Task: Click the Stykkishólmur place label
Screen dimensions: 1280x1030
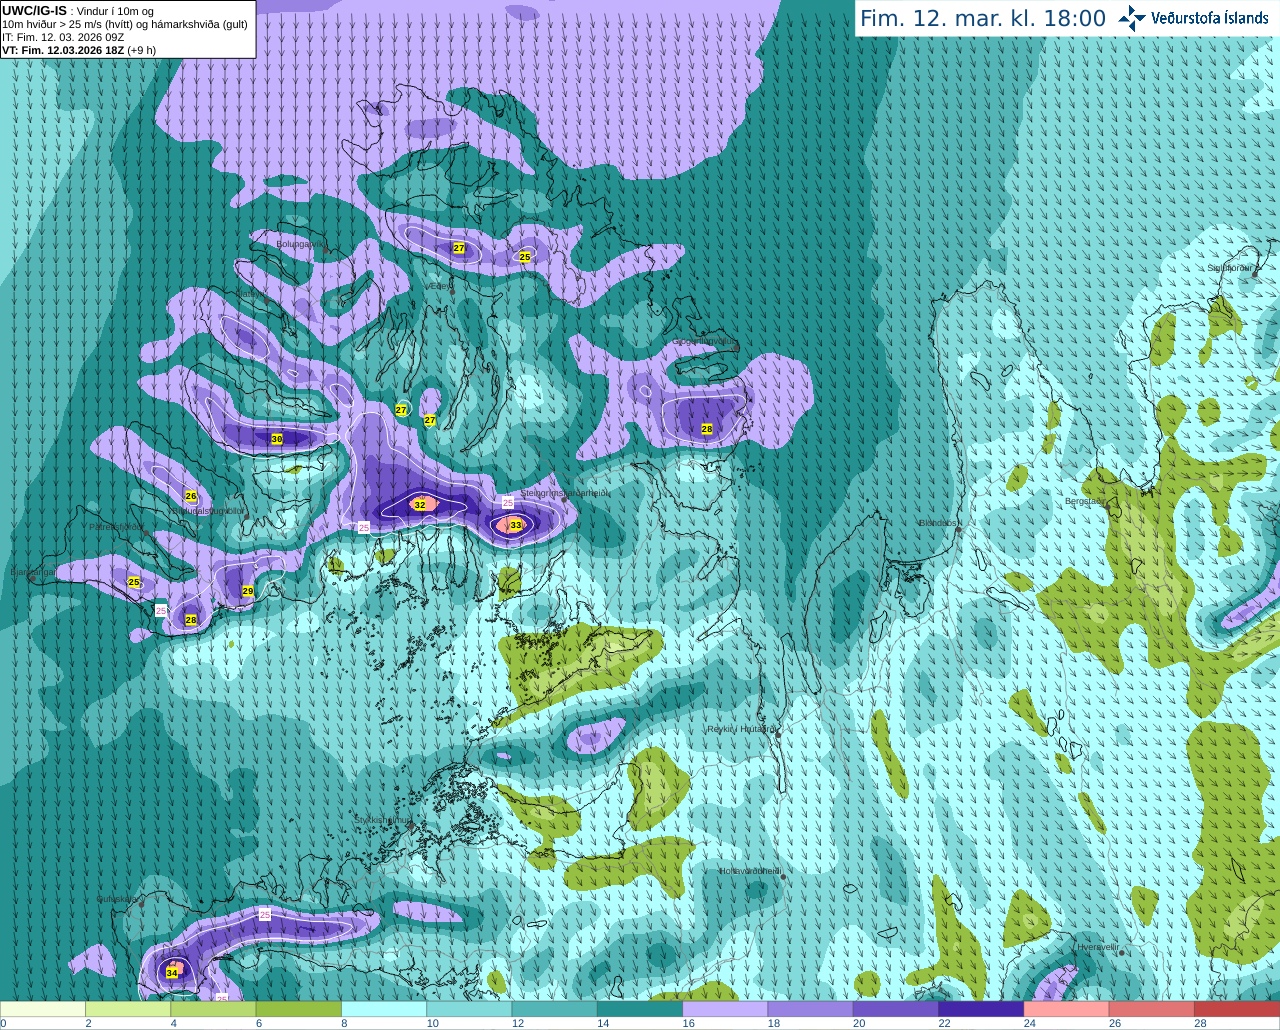Action: [383, 820]
